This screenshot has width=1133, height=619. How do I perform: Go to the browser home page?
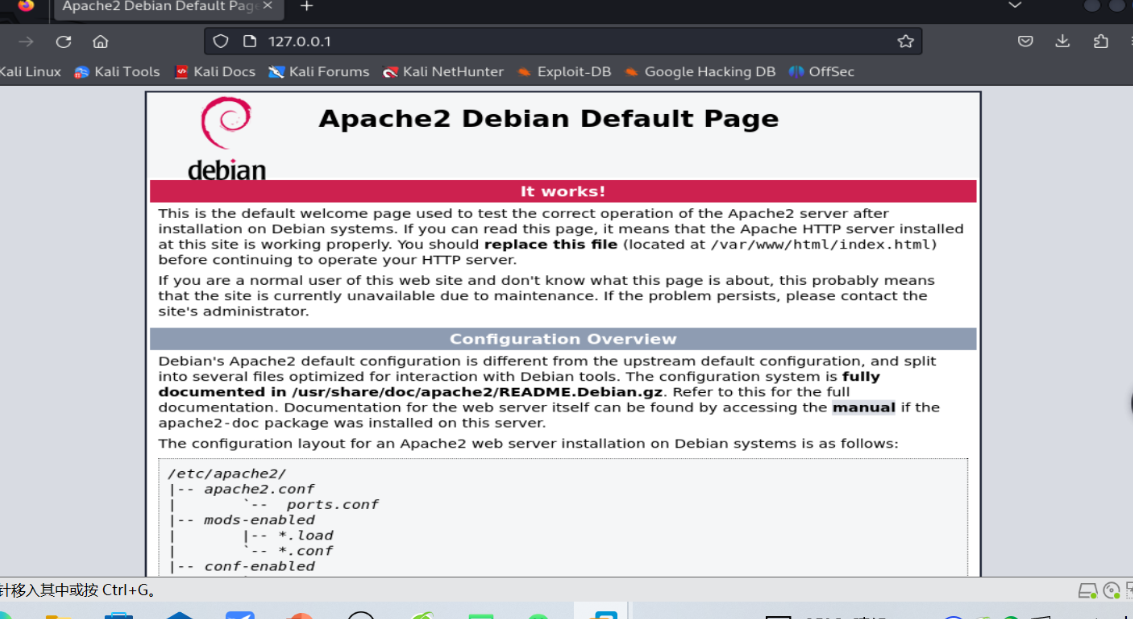(100, 41)
